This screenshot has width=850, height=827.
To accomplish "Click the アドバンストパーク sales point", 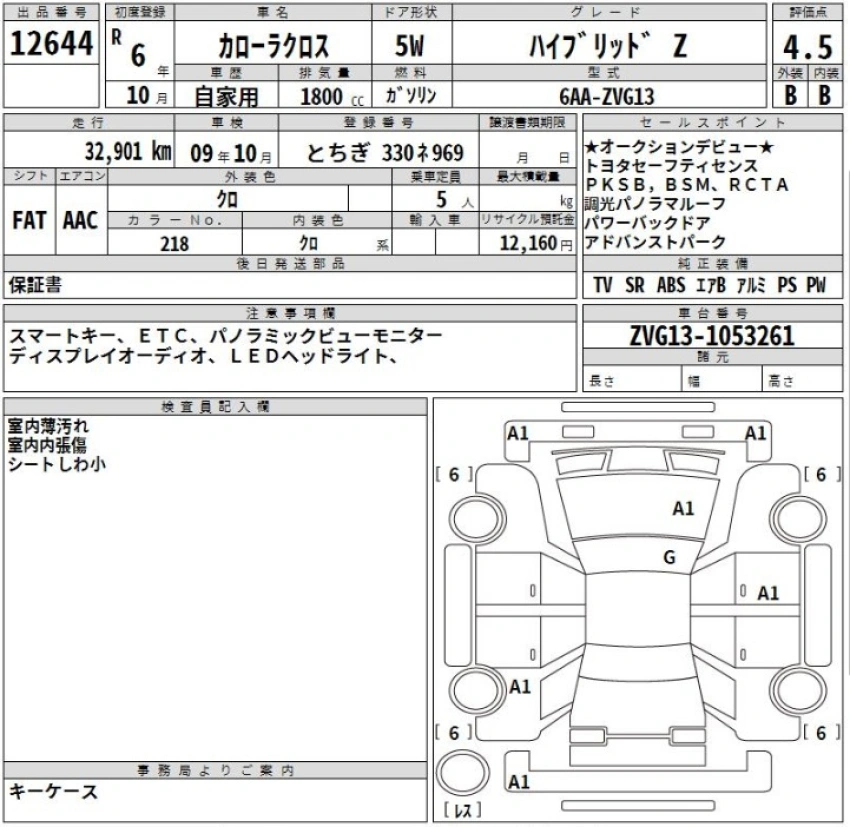I will tap(655, 242).
